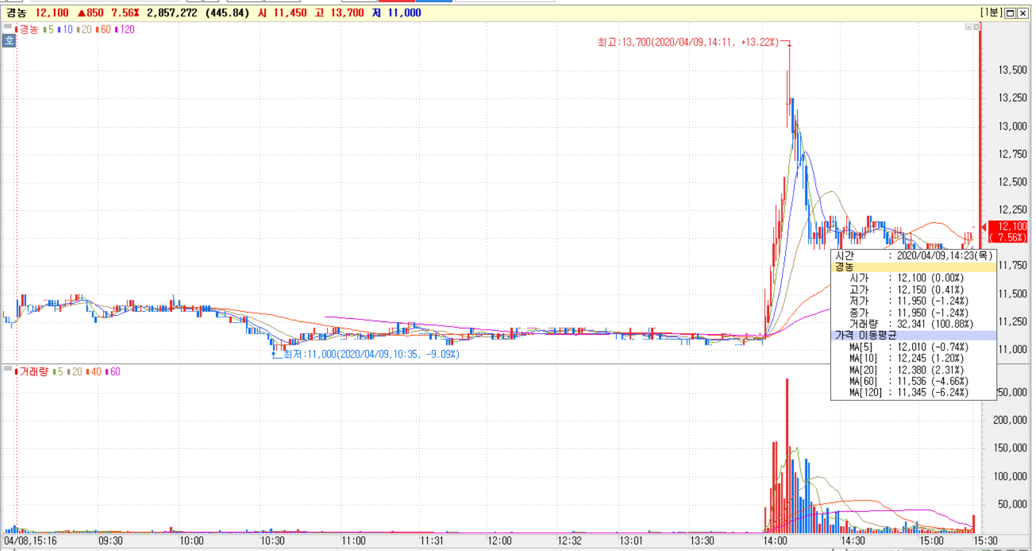The width and height of the screenshot is (1036, 551).
Task: Click the 04/08,15:16 time axis label
Action: click(30, 540)
